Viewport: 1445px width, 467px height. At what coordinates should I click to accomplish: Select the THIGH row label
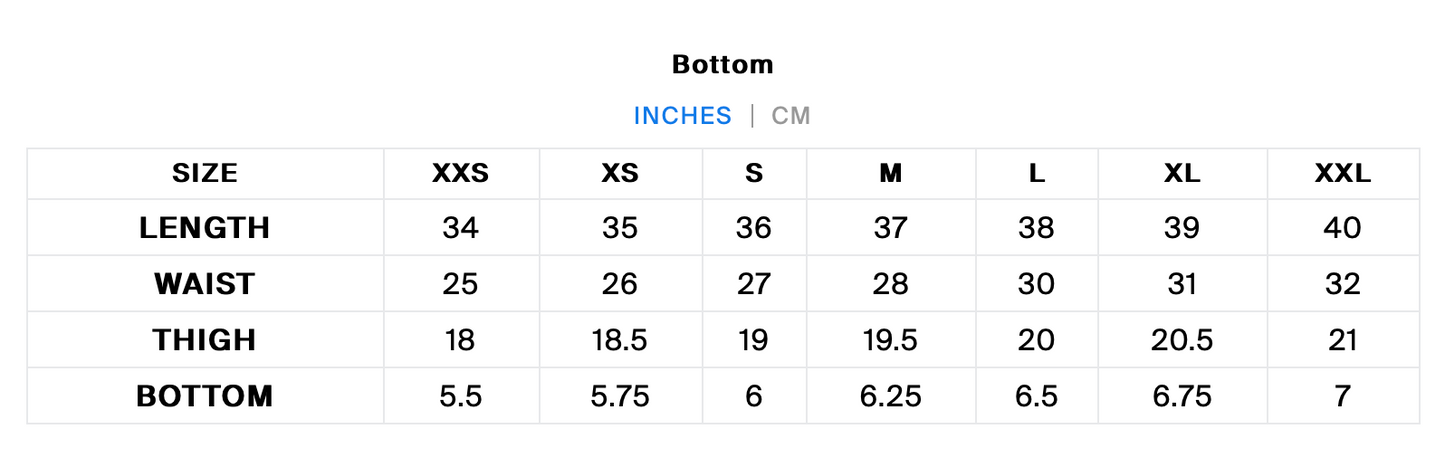pos(205,340)
